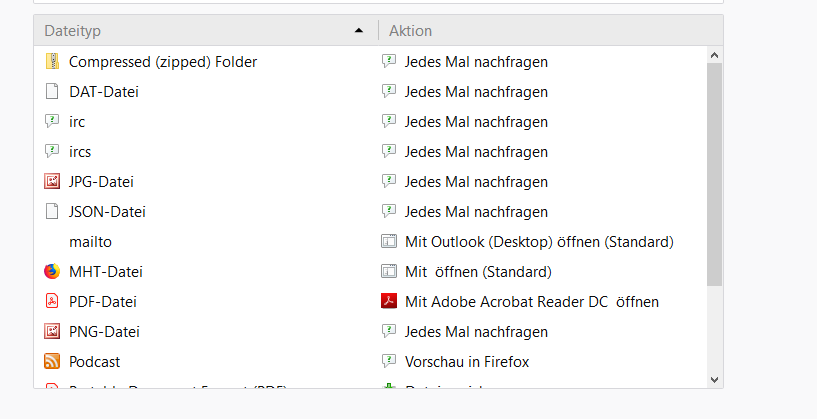Open the action dropdown for mailto
This screenshot has height=419, width=817.
pyautogui.click(x=539, y=242)
